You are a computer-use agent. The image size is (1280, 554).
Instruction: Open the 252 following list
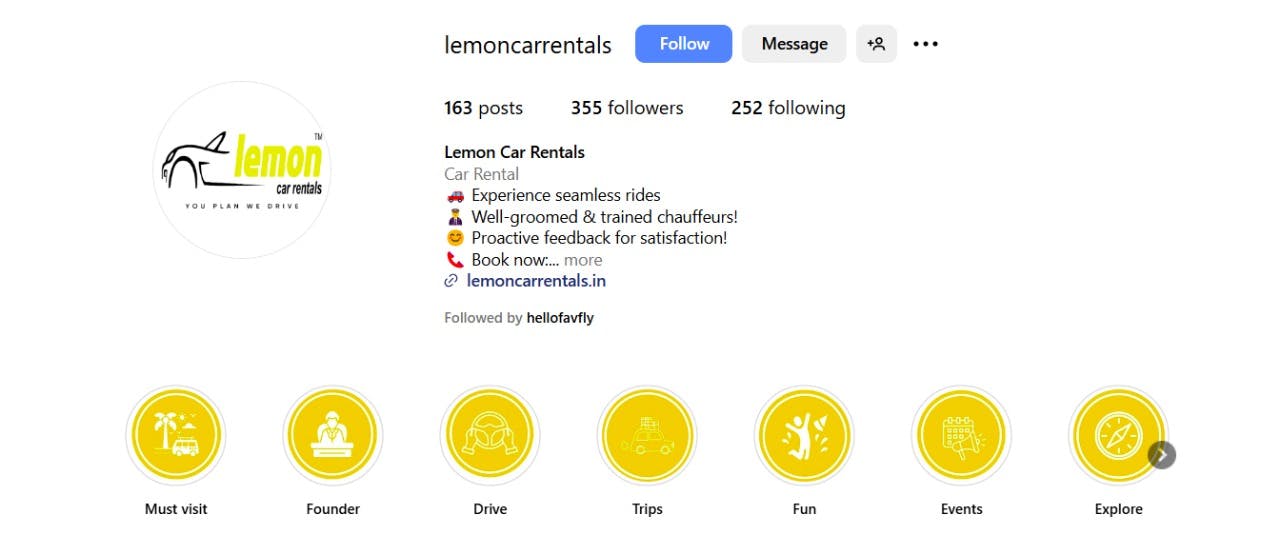click(x=788, y=108)
